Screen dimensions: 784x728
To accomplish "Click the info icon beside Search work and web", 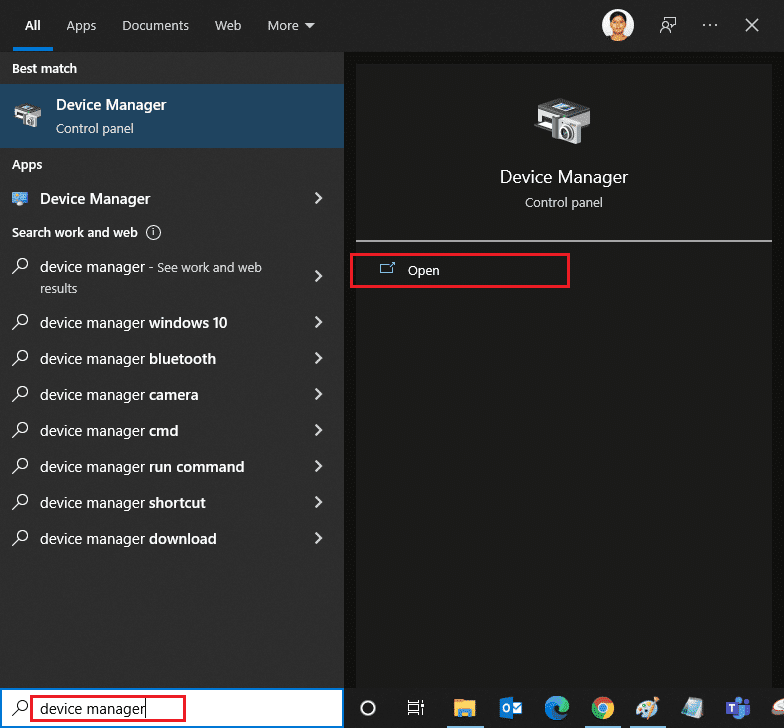I will pyautogui.click(x=153, y=233).
